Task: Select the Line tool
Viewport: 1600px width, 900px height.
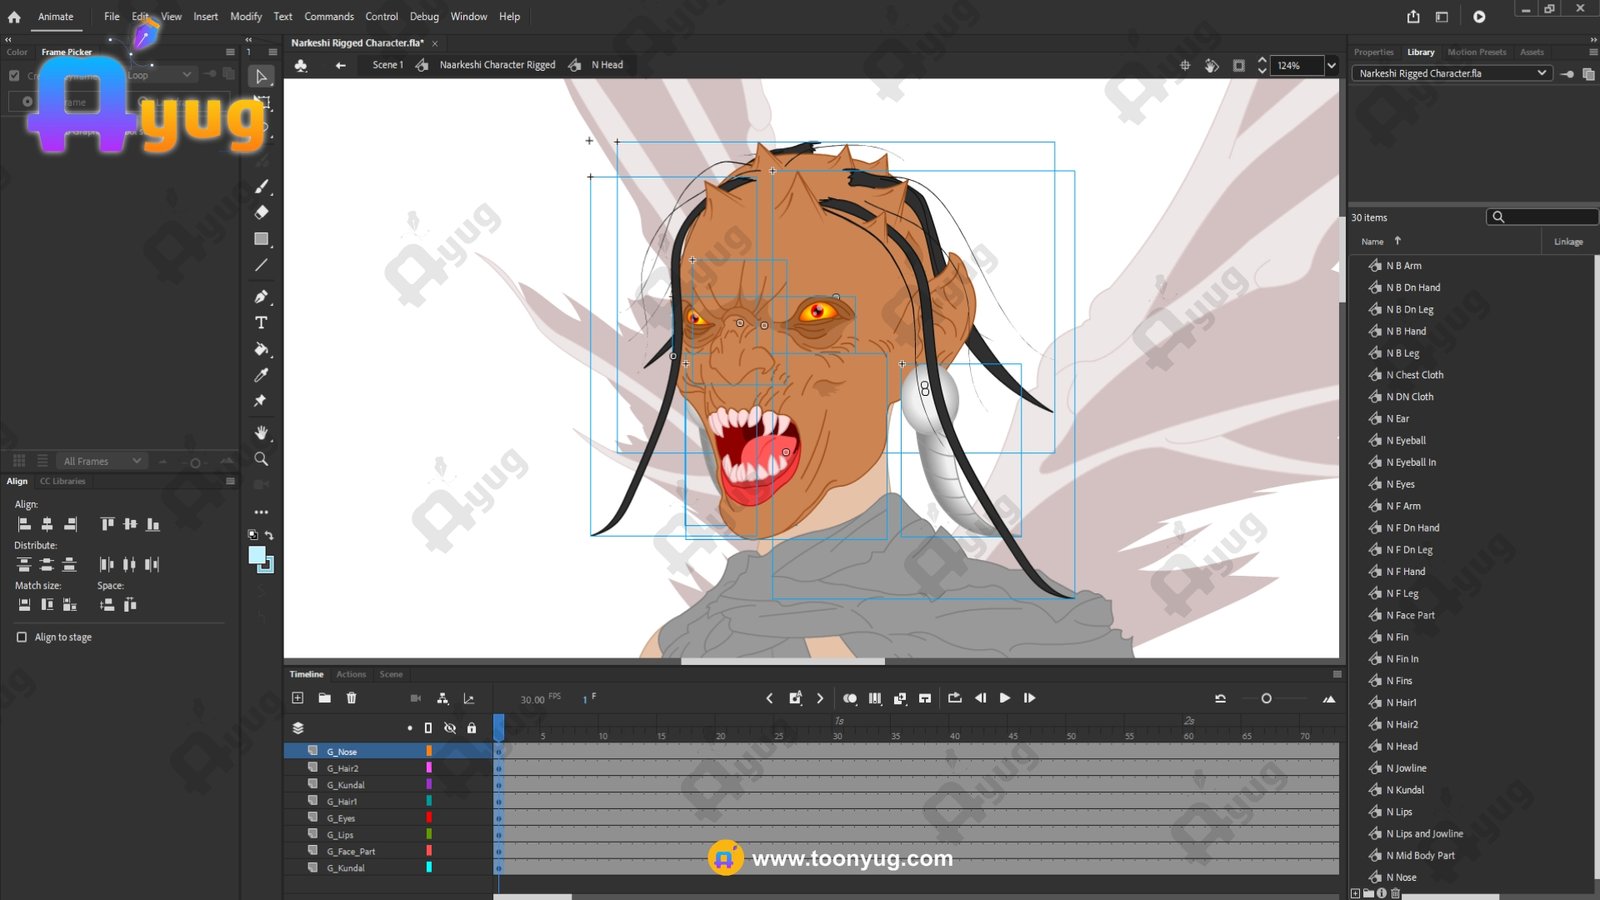Action: coord(261,265)
